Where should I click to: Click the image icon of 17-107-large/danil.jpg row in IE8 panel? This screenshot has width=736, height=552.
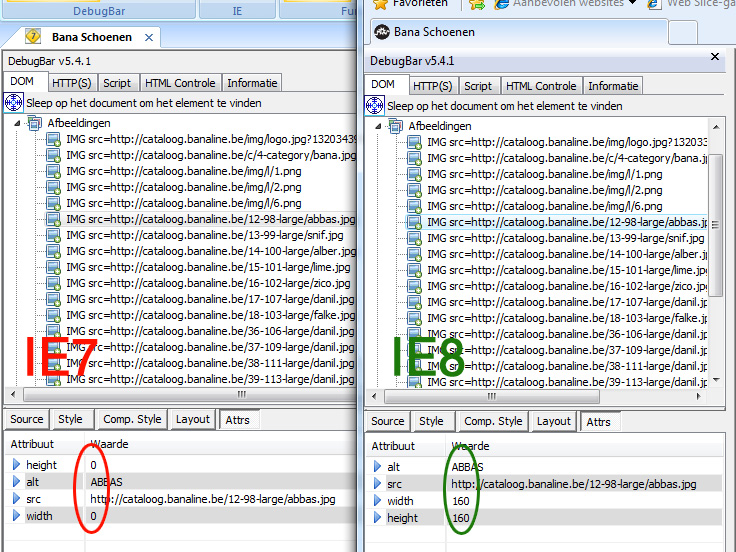414,302
